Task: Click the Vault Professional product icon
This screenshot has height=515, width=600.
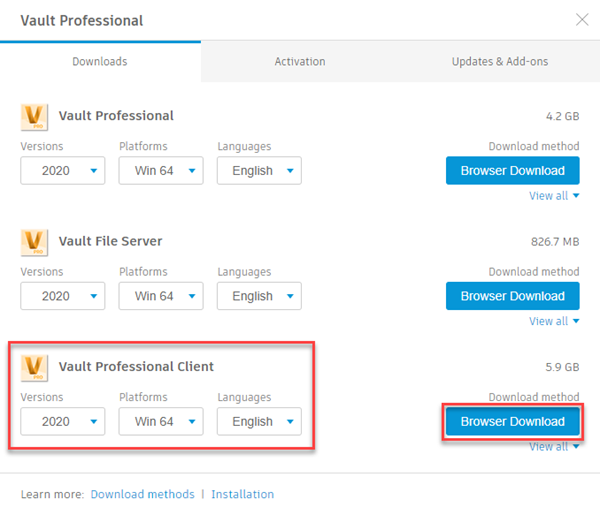Action: point(34,117)
